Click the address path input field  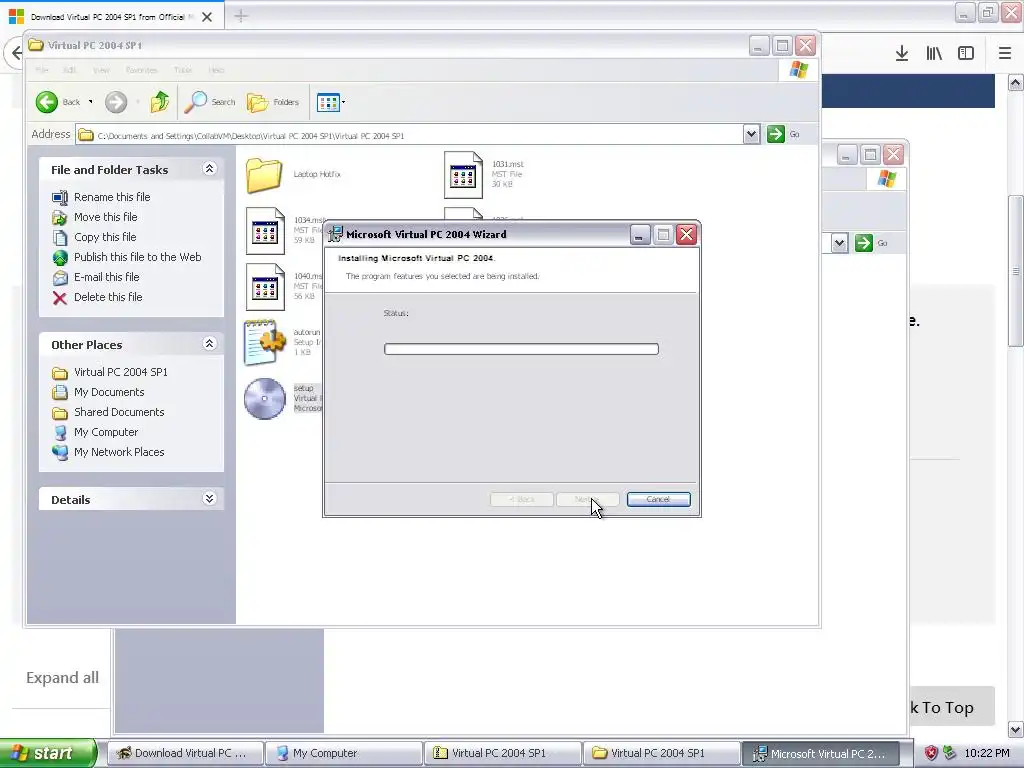tap(409, 135)
